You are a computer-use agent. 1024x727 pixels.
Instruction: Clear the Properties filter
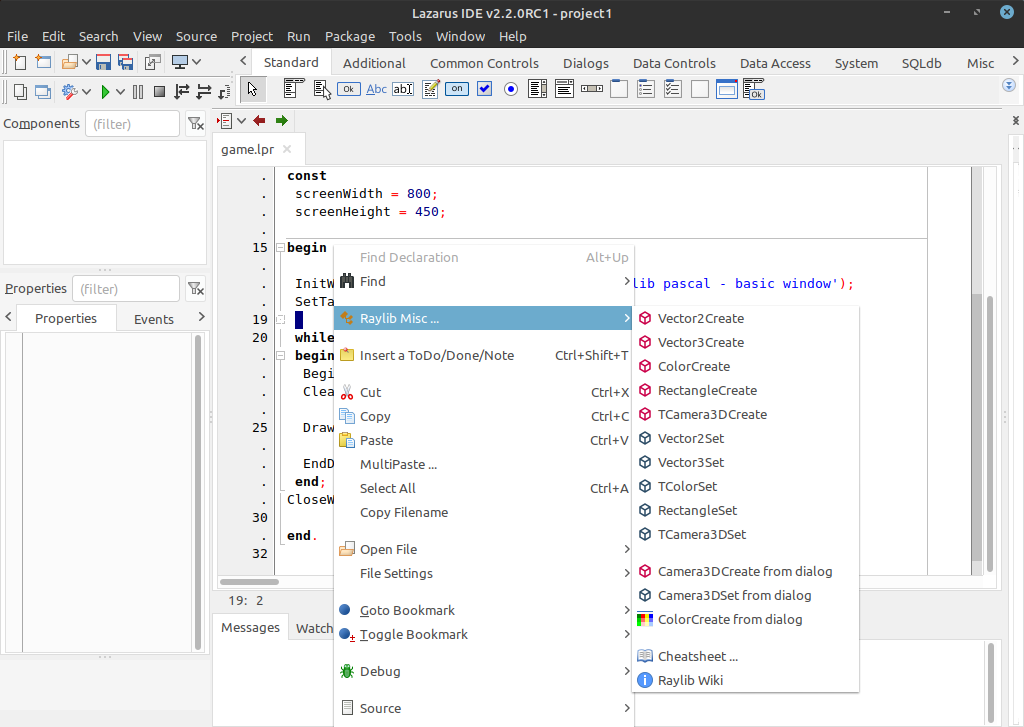195,289
